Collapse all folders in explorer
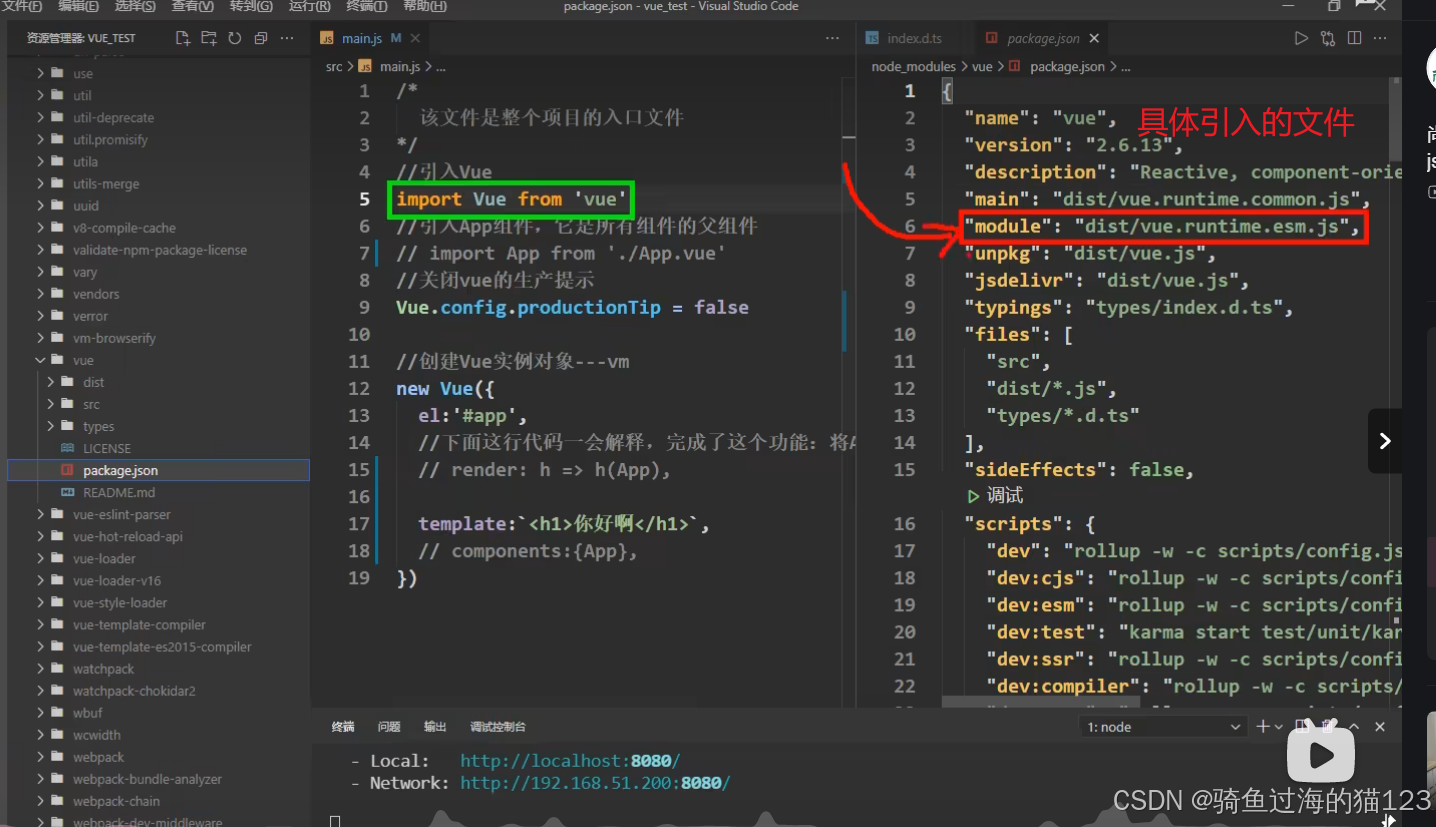The height and width of the screenshot is (827, 1436). click(261, 38)
